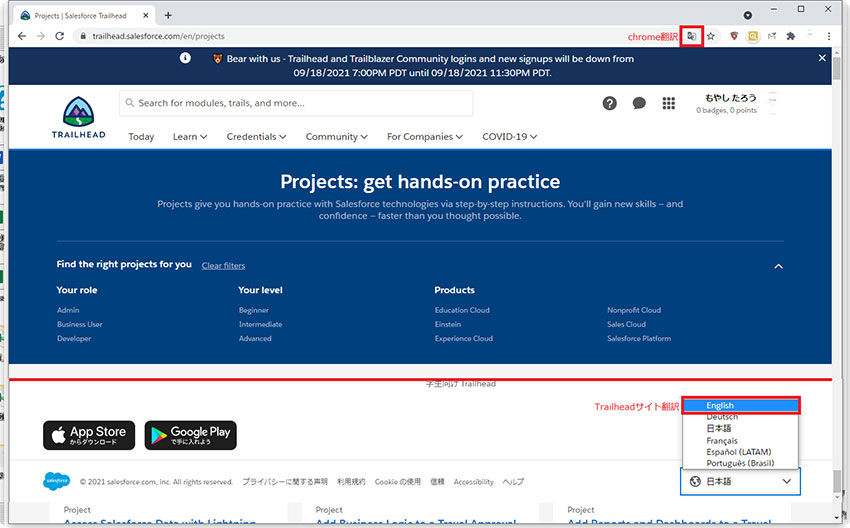The width and height of the screenshot is (850, 528).
Task: Click the shield extension icon in toolbar
Action: (x=734, y=36)
